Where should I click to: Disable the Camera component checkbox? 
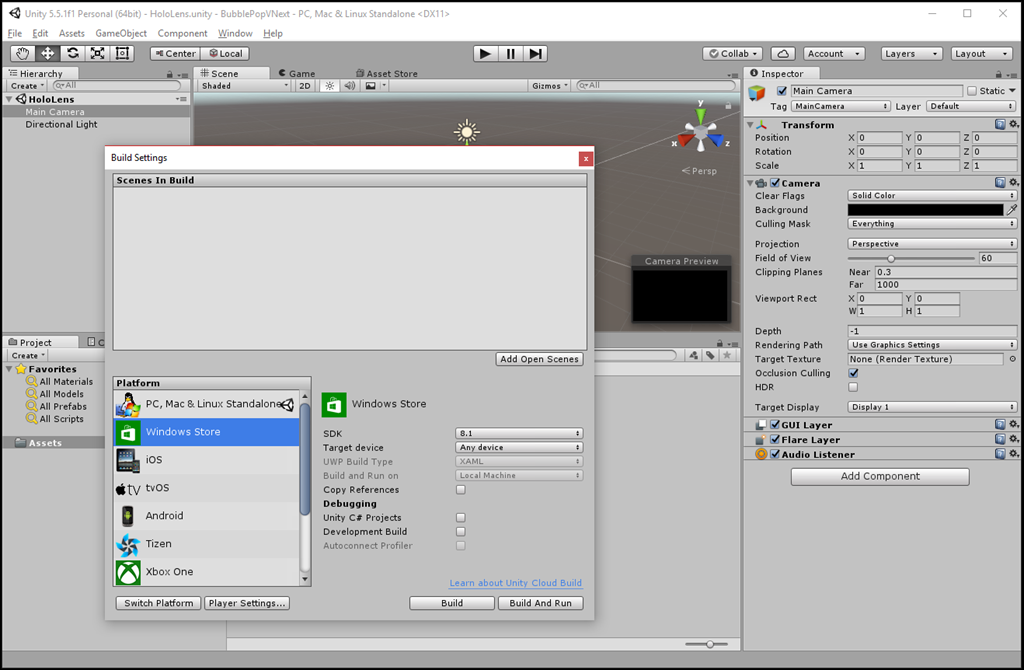775,183
